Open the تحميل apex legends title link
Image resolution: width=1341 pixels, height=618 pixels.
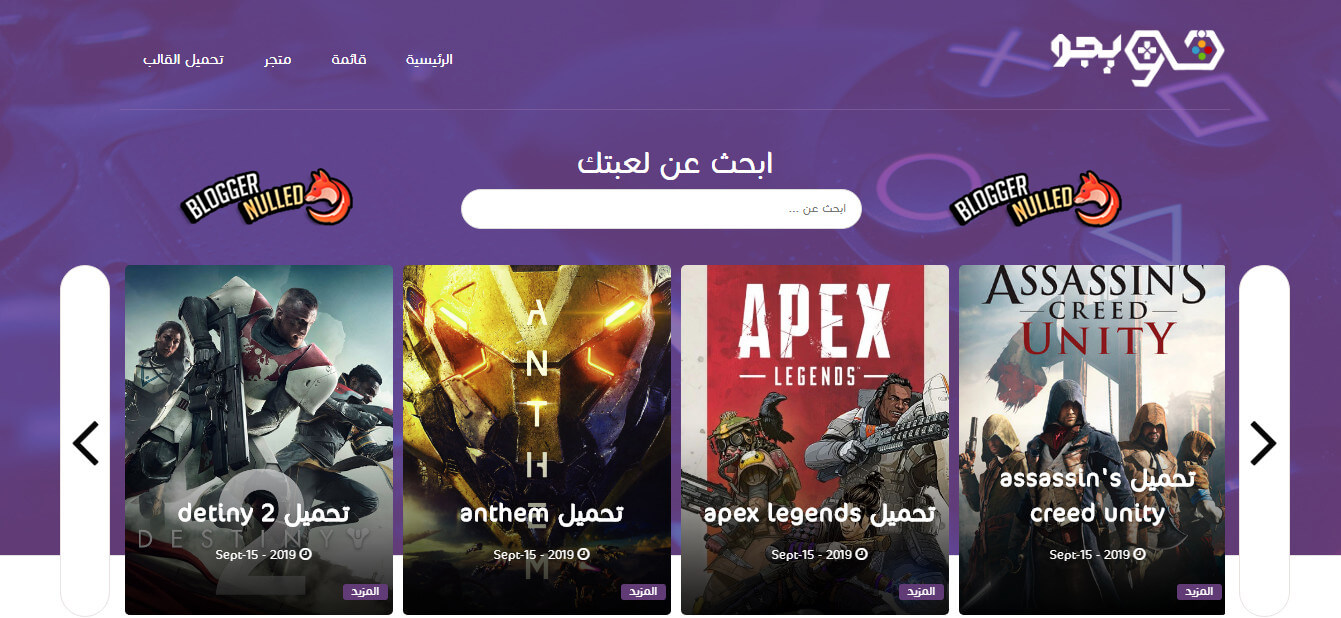click(x=819, y=513)
